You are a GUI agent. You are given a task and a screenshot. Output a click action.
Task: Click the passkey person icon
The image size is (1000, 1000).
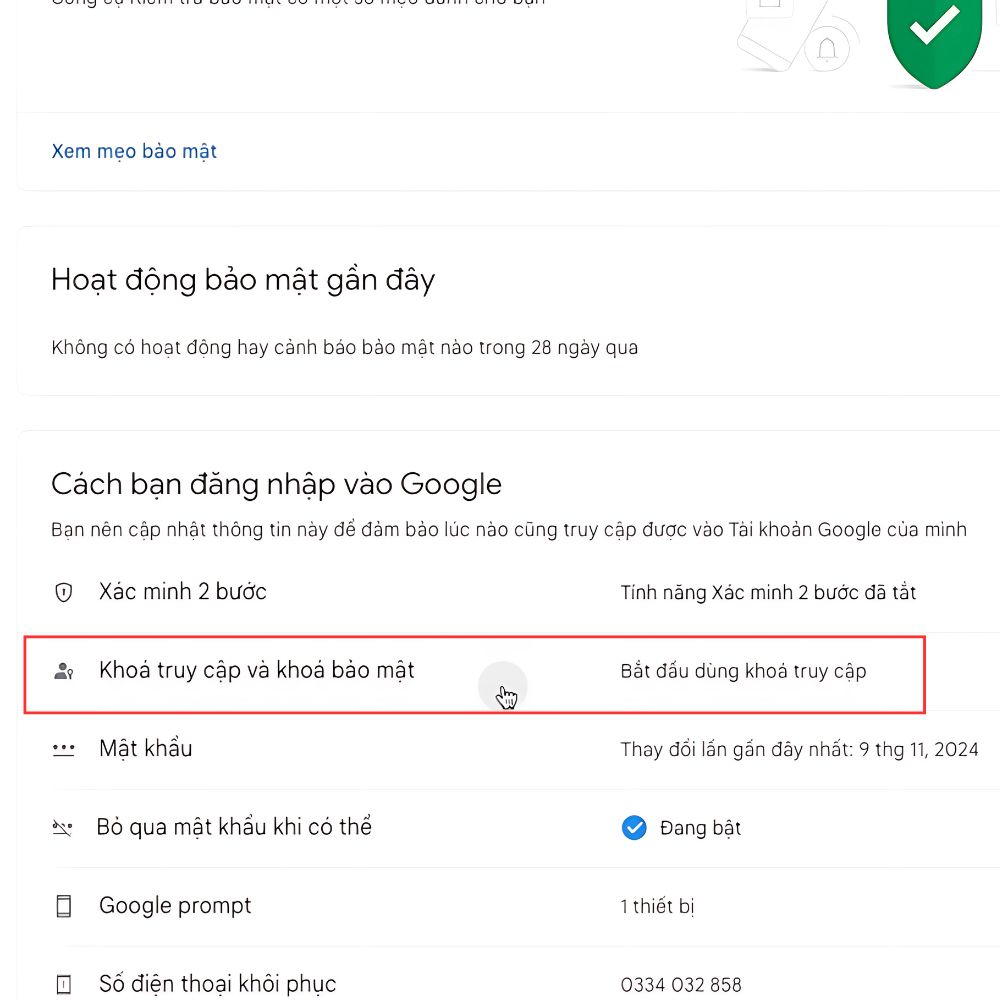point(63,671)
